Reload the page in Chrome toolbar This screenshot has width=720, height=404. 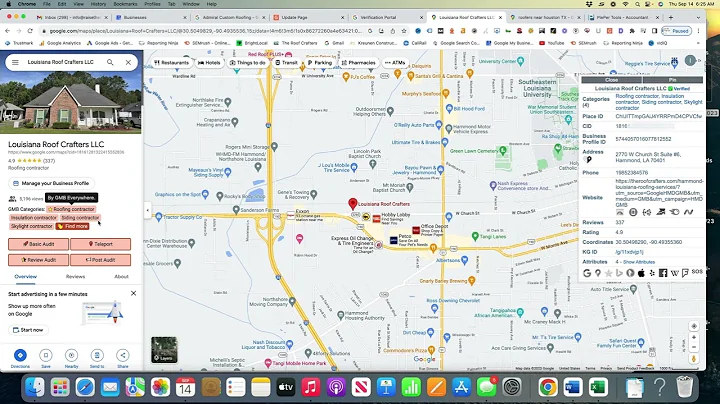tap(30, 31)
